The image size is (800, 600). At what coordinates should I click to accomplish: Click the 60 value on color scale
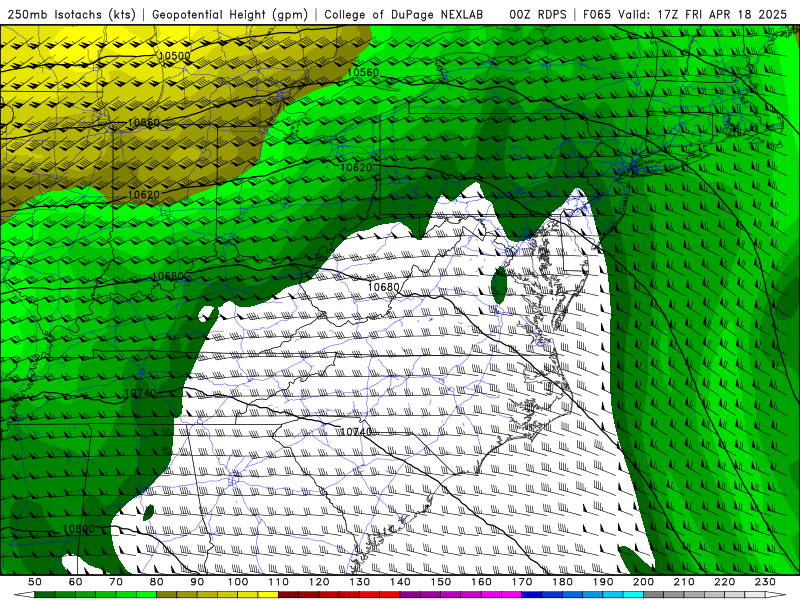[75, 582]
